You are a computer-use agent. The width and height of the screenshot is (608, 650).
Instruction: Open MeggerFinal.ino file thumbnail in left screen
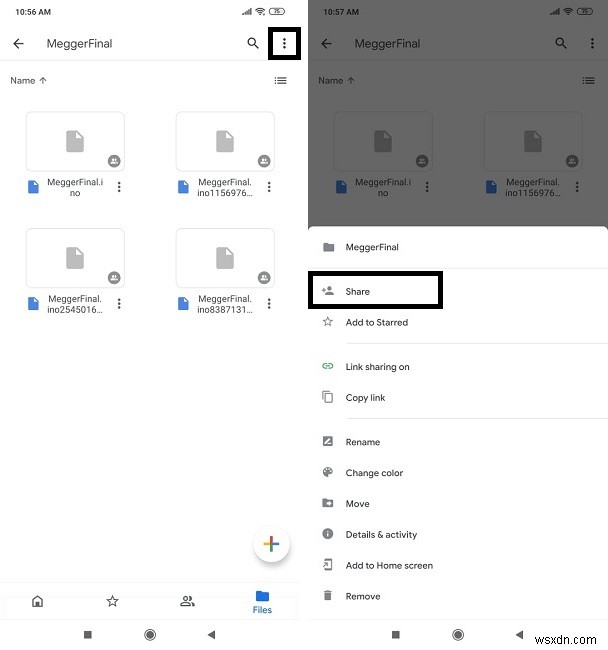click(75, 141)
